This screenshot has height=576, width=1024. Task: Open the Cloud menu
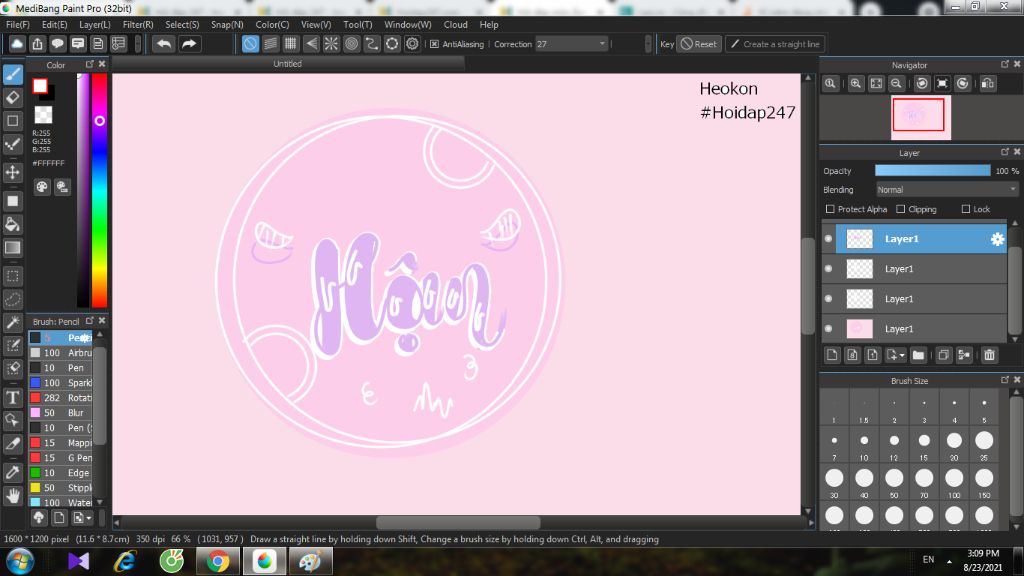click(455, 24)
